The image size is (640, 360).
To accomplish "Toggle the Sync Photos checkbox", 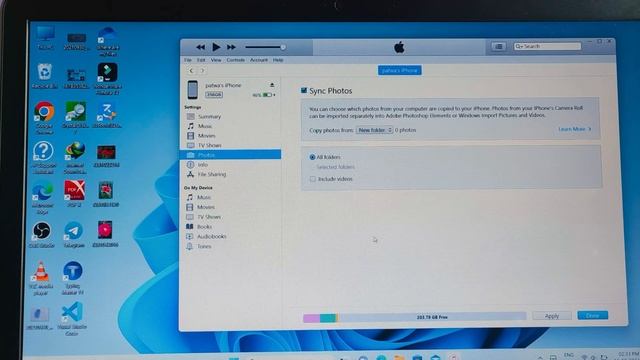I will pyautogui.click(x=304, y=91).
